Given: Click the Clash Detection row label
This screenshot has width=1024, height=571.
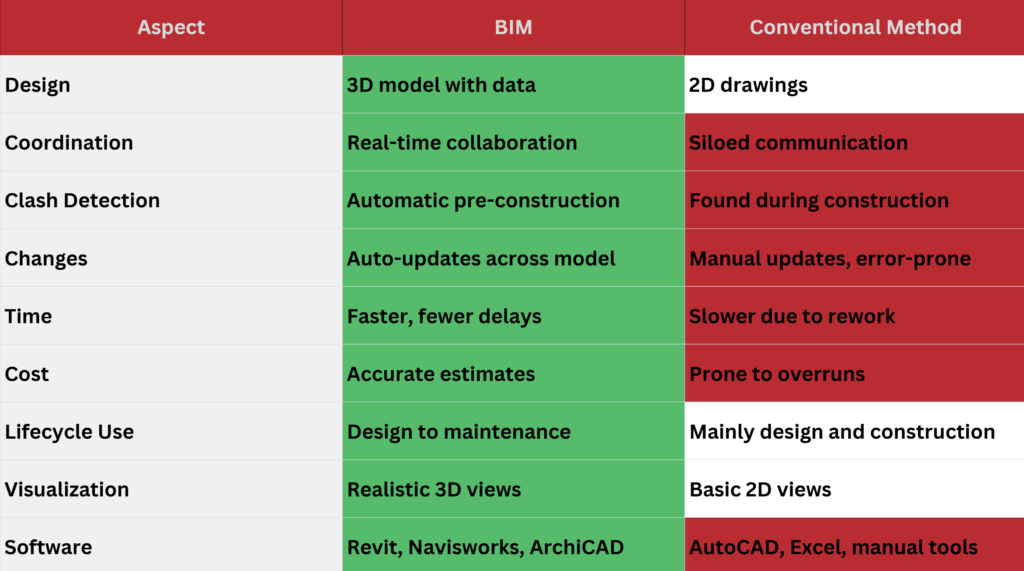Looking at the screenshot, I should pyautogui.click(x=82, y=201).
